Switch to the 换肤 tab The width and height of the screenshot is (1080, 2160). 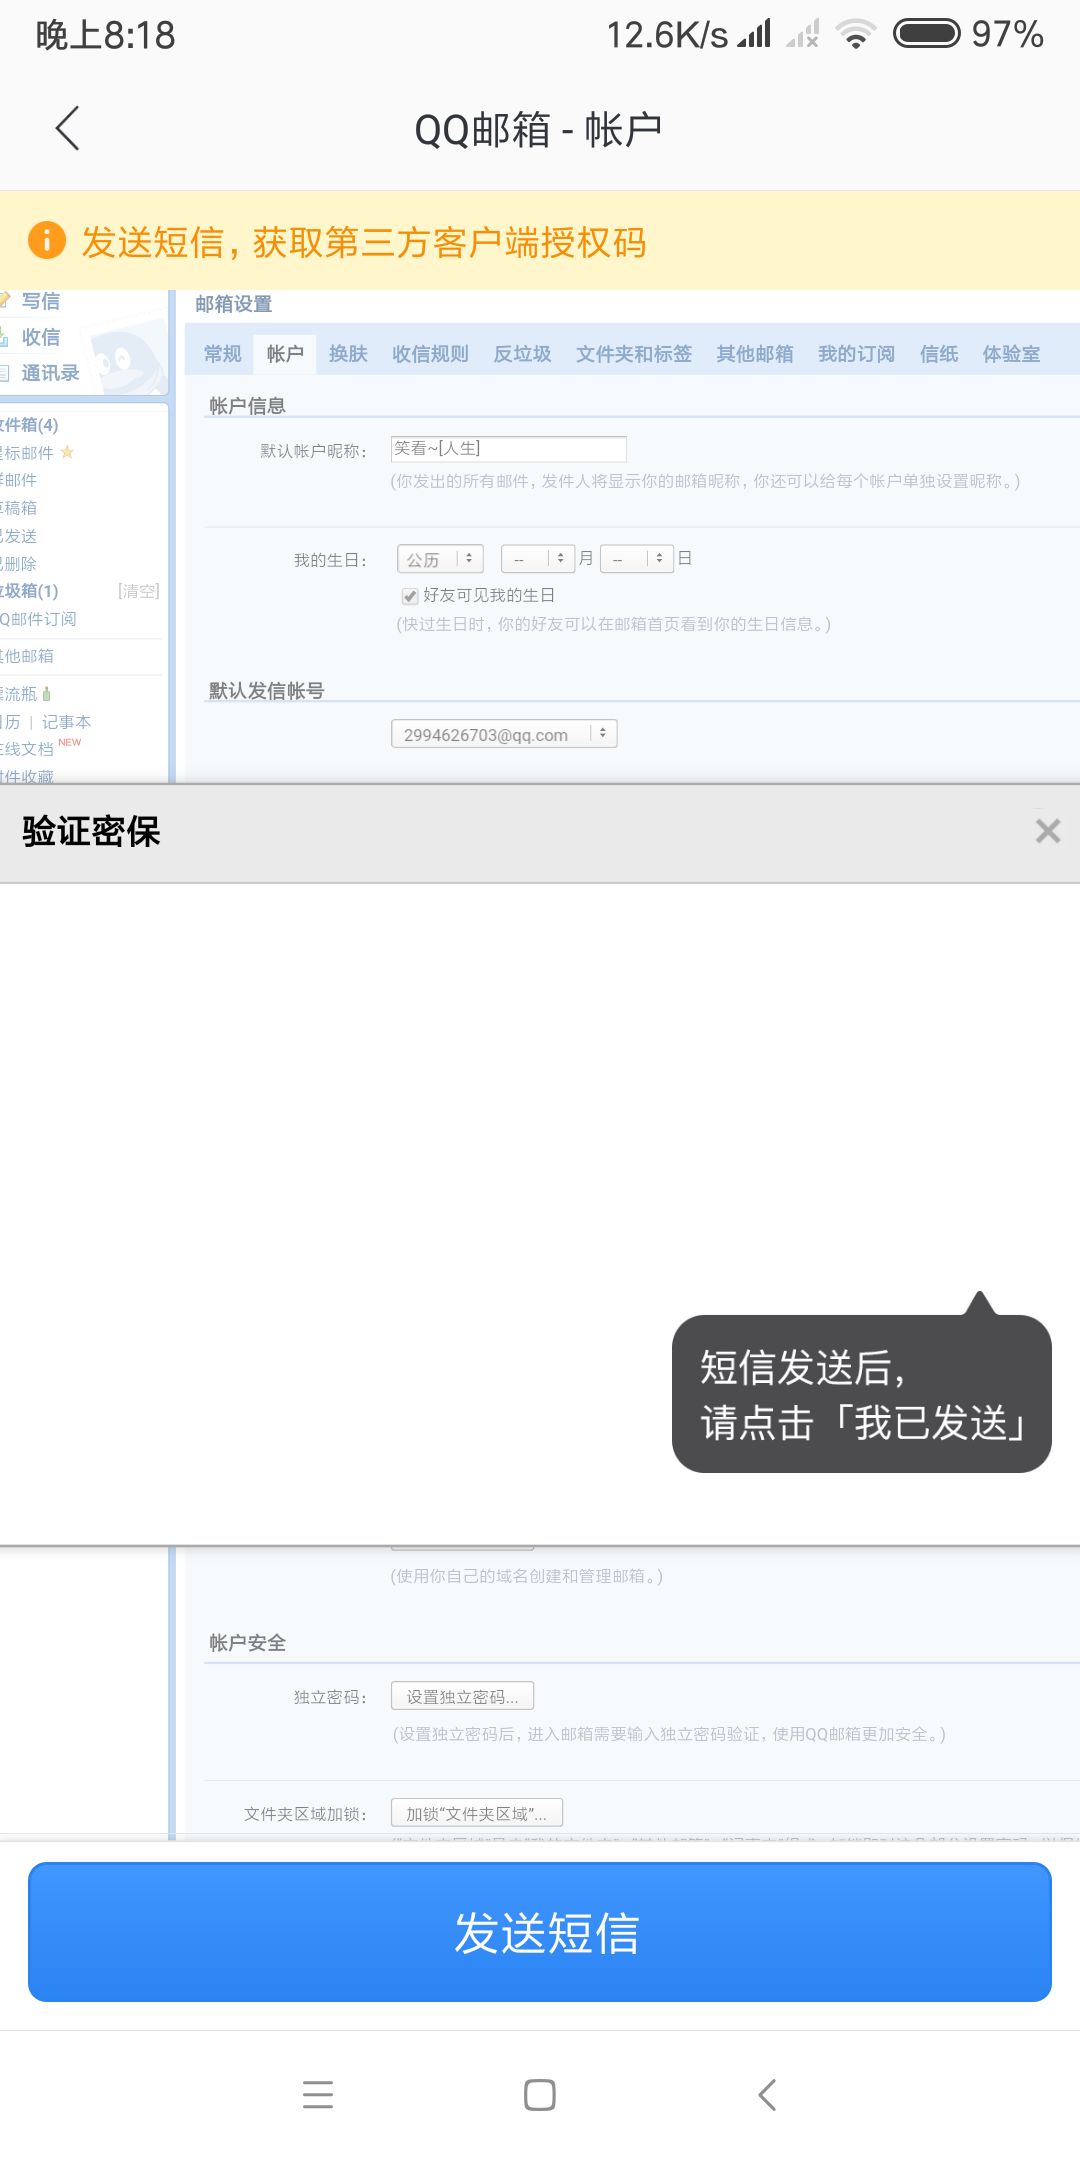point(348,354)
